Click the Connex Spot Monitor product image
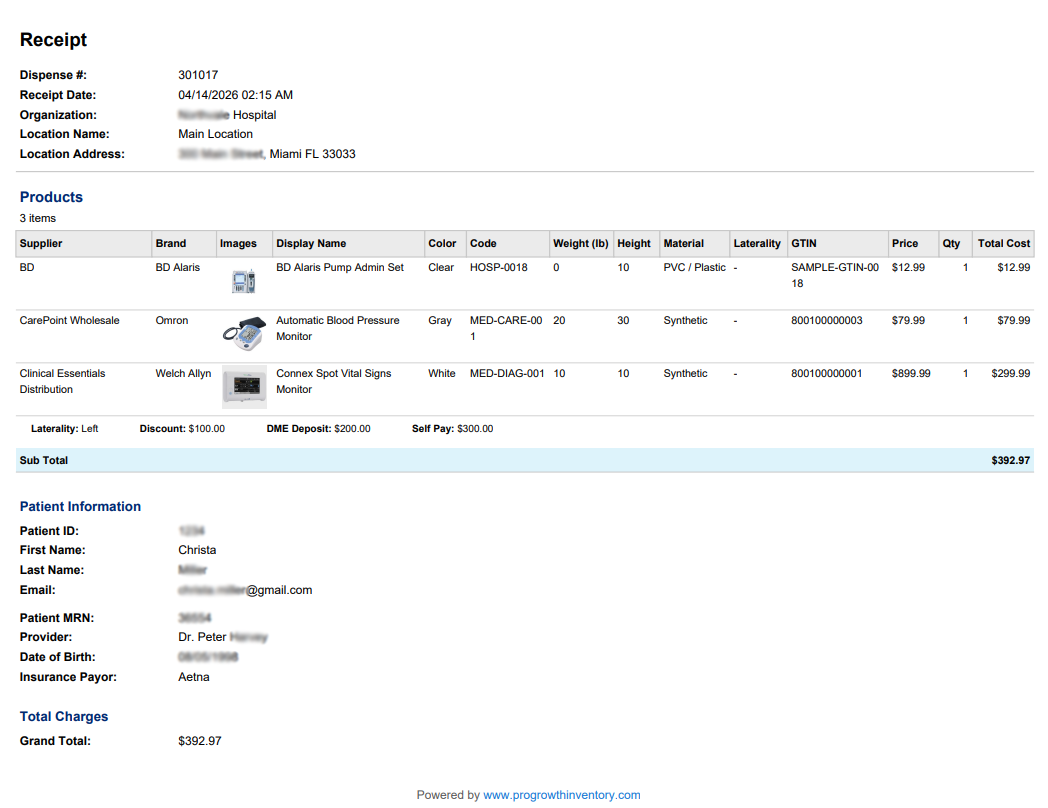Screen dimensions: 1048x808 click(244, 387)
